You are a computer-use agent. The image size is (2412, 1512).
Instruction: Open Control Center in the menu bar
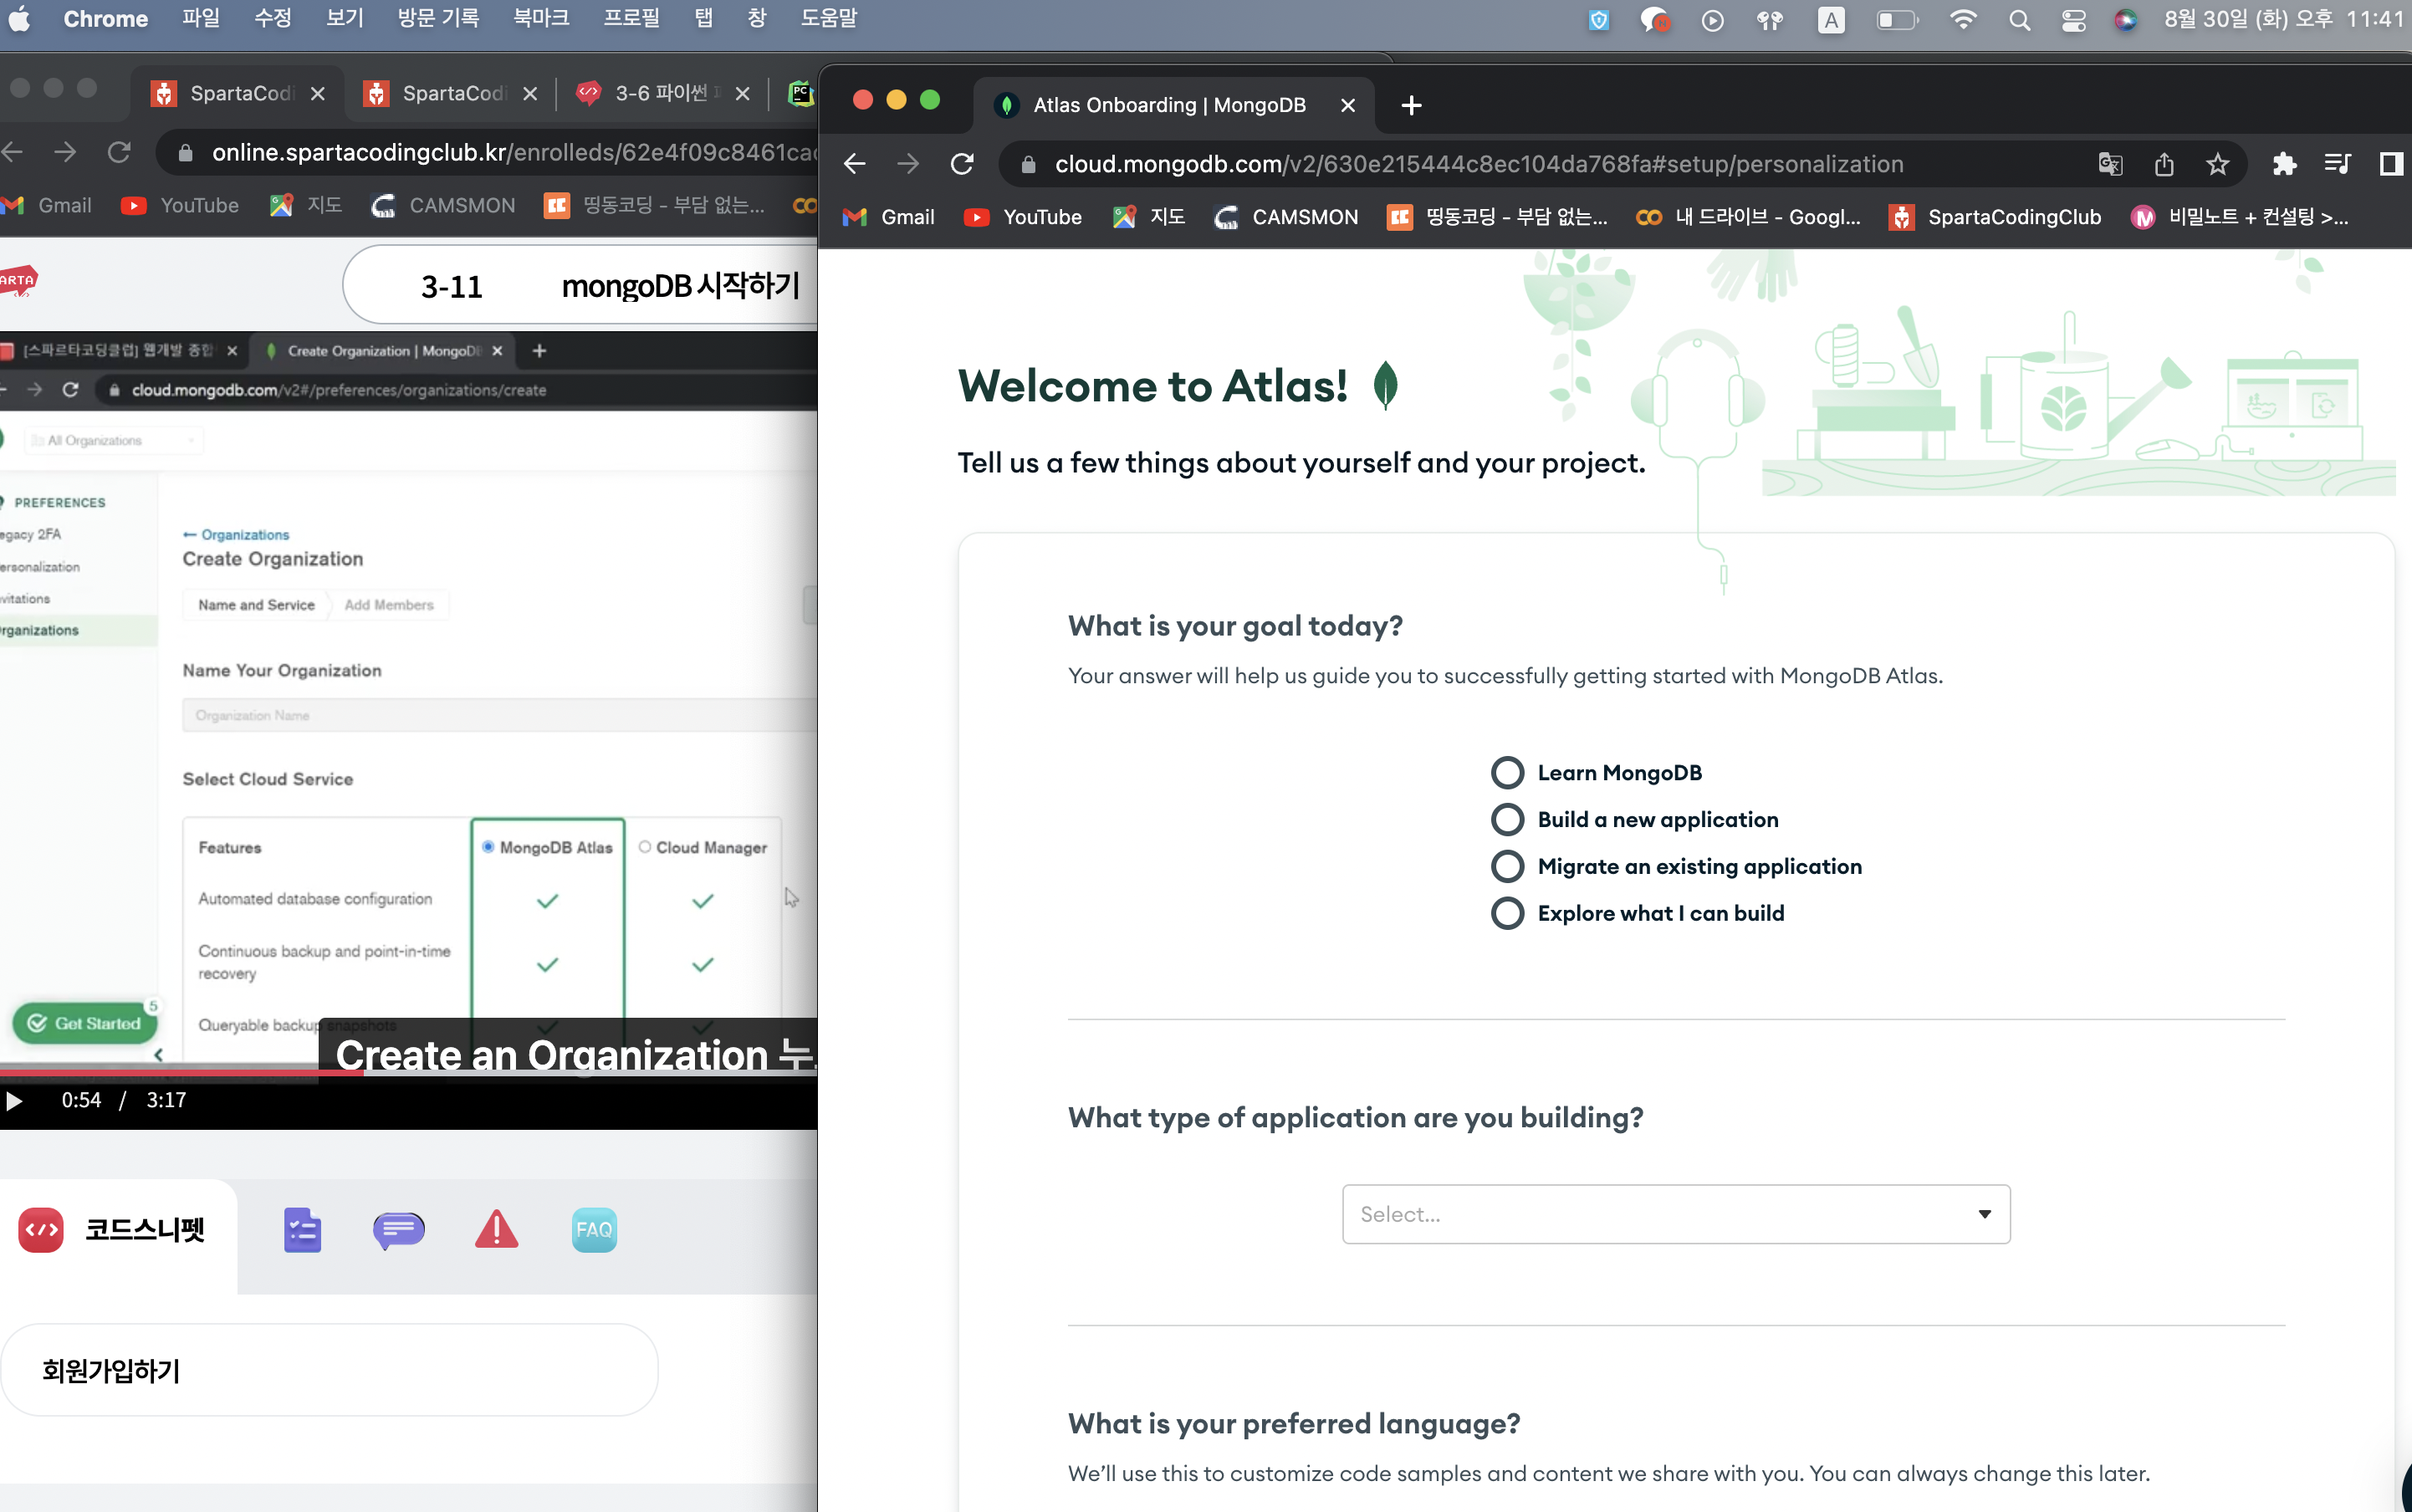2073,20
